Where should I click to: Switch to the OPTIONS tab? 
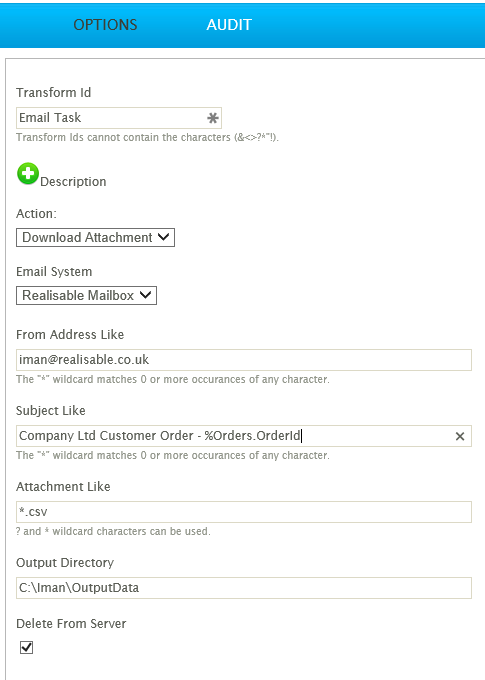click(105, 25)
